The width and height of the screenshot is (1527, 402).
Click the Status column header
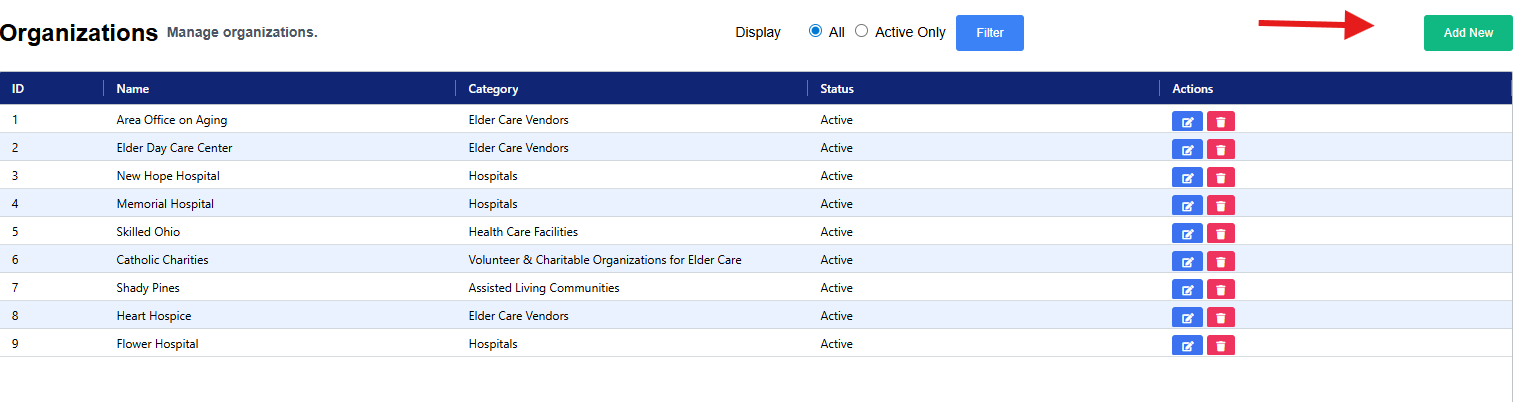coord(837,89)
